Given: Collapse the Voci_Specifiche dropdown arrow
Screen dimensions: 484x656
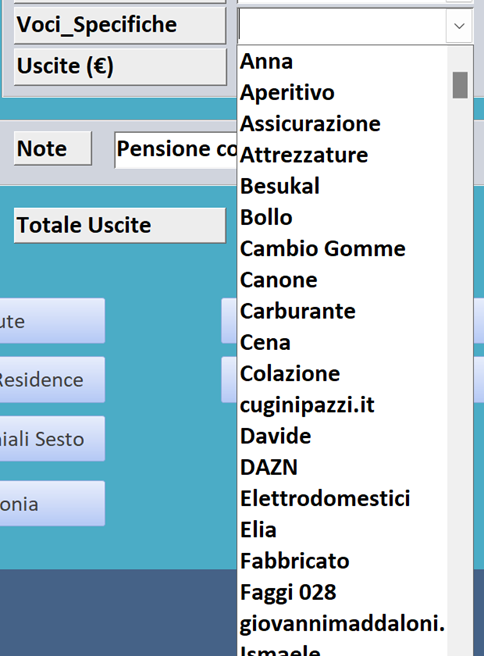Looking at the screenshot, I should (459, 26).
